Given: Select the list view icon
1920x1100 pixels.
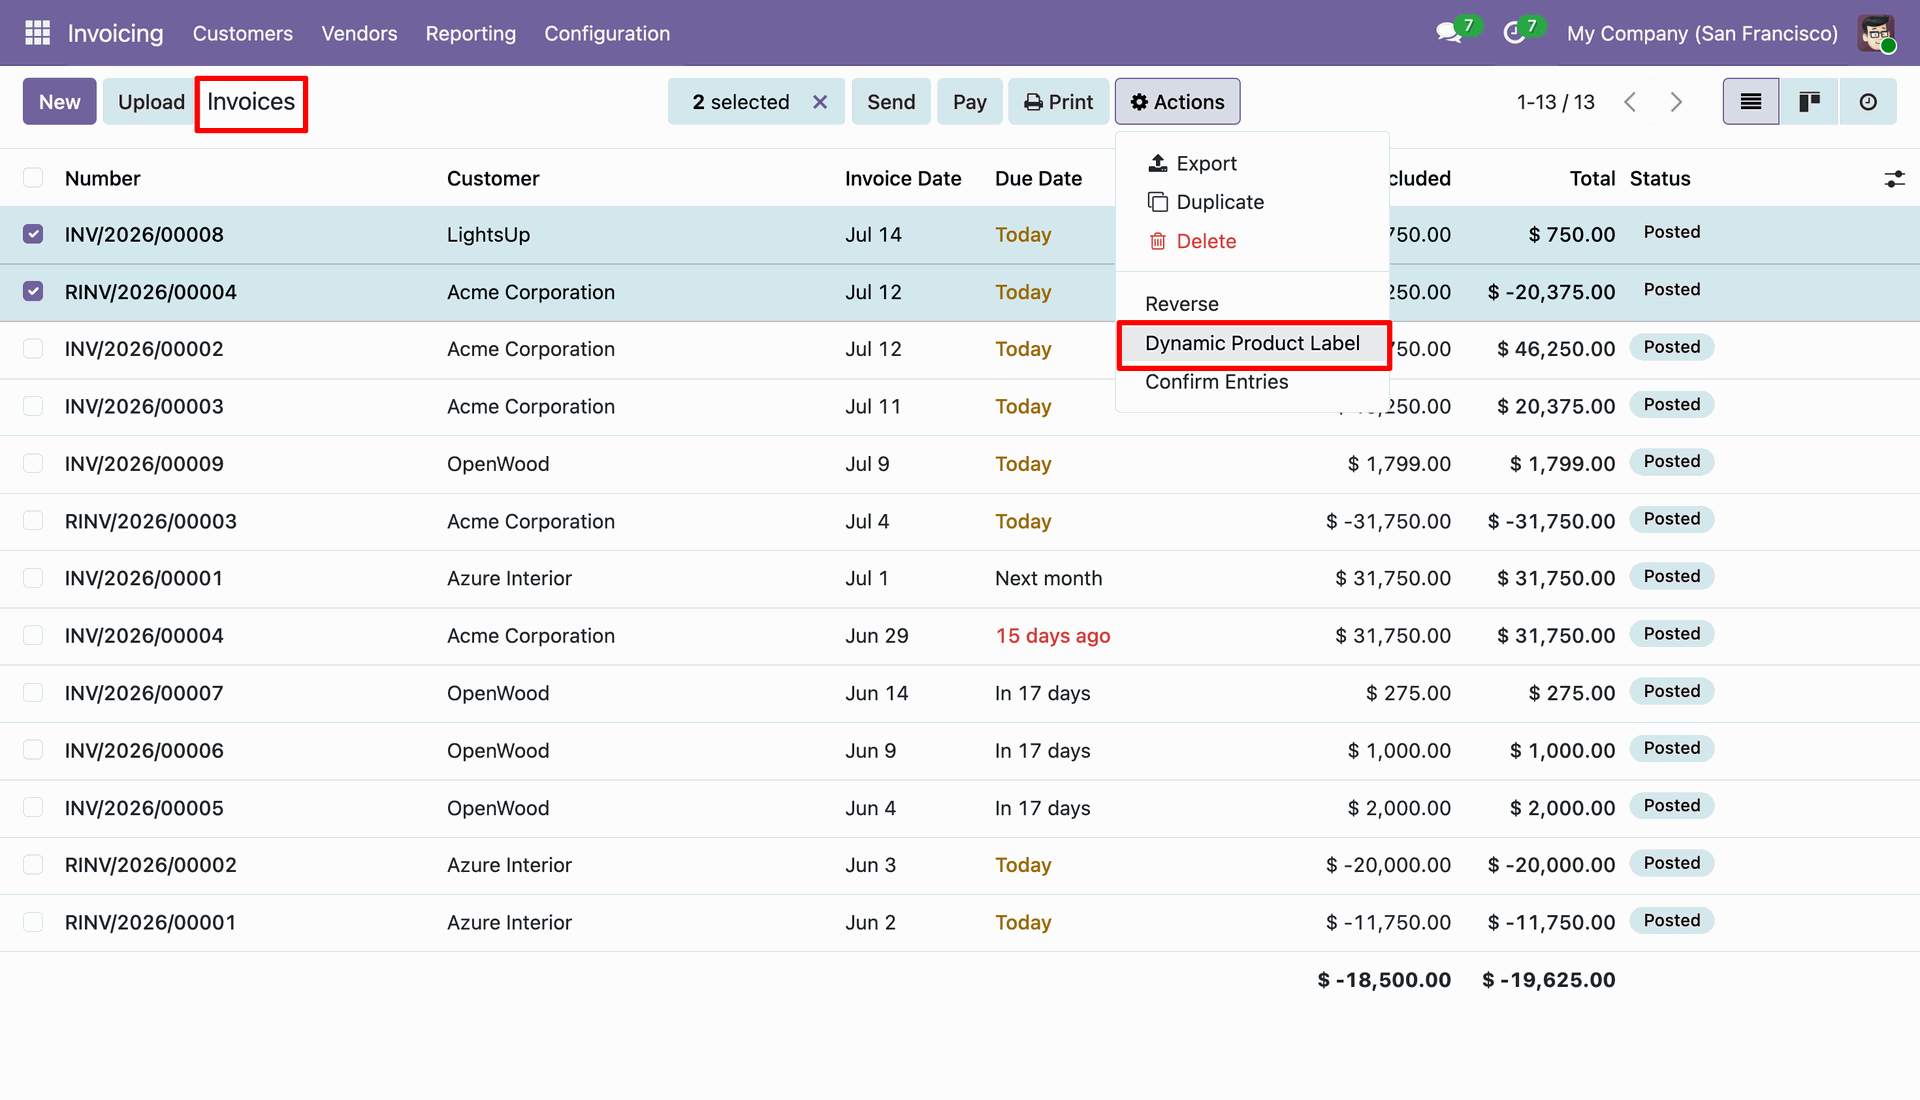Looking at the screenshot, I should pos(1751,102).
